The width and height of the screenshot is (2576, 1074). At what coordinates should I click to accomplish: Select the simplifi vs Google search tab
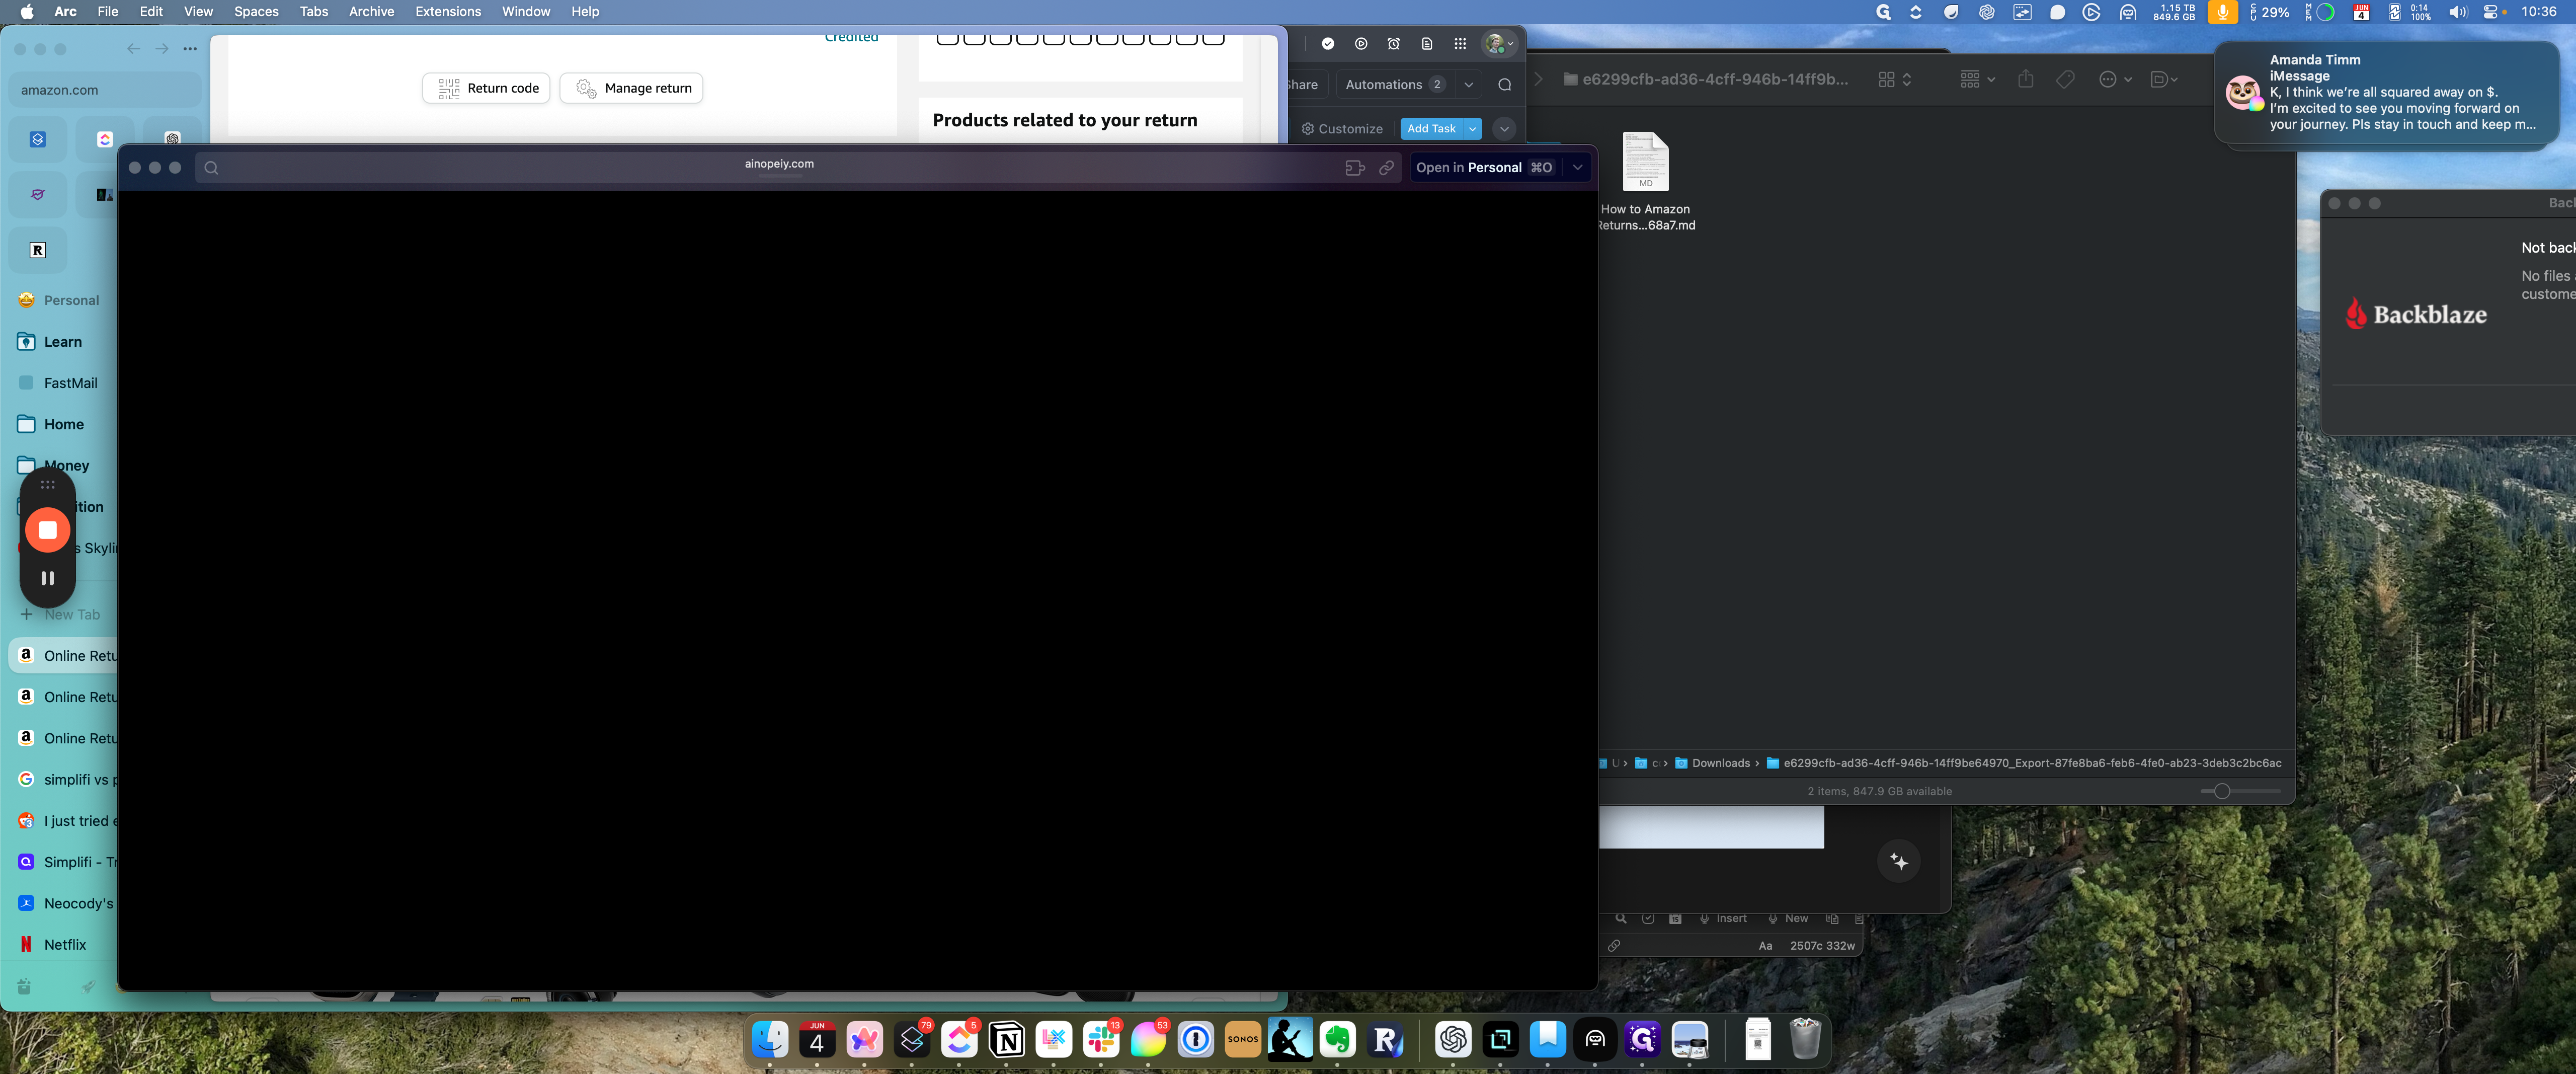[62, 780]
